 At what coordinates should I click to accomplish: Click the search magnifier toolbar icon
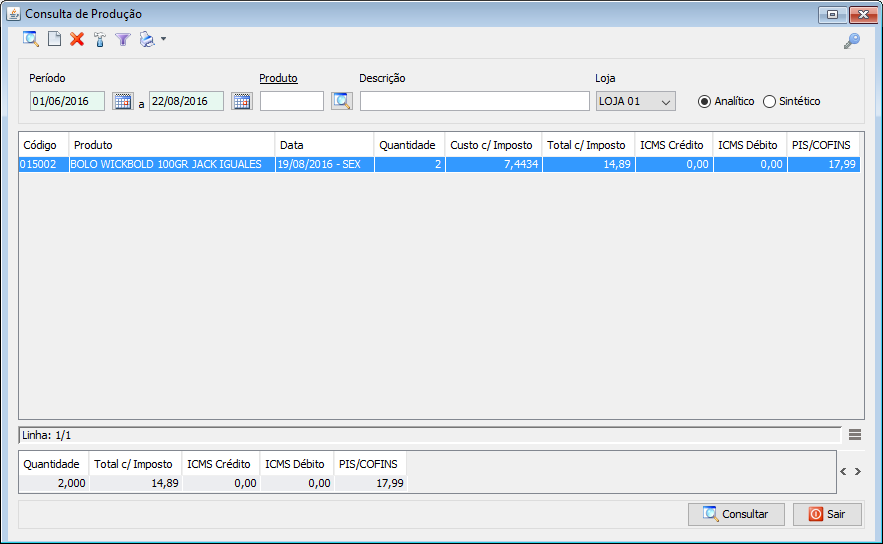31,40
